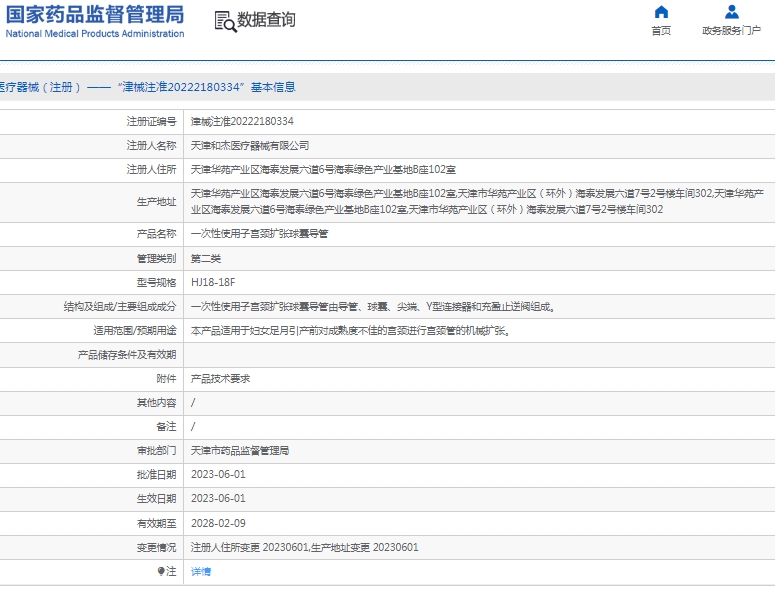
Task: Click the 备注 row label
Action: tap(166, 427)
